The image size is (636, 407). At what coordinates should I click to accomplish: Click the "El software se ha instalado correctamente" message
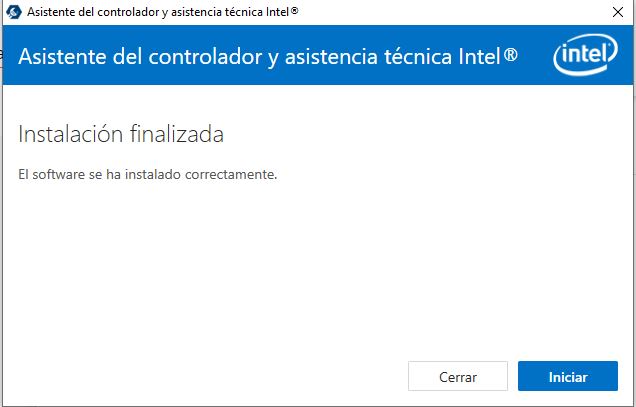pos(147,175)
